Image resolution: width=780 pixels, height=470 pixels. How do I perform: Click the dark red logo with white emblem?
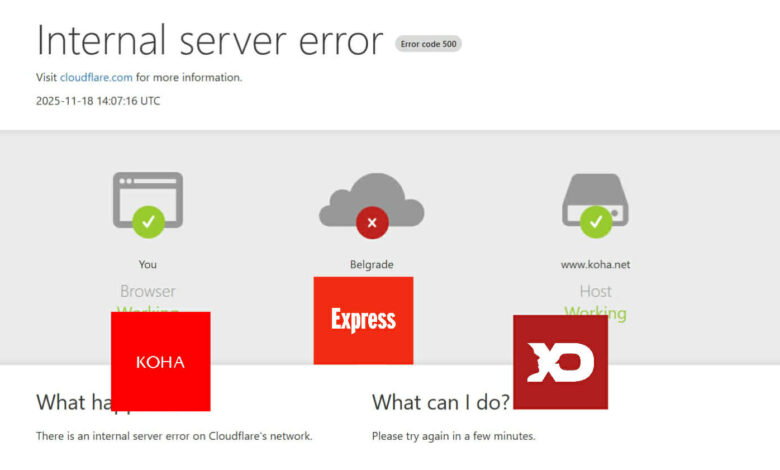click(560, 362)
